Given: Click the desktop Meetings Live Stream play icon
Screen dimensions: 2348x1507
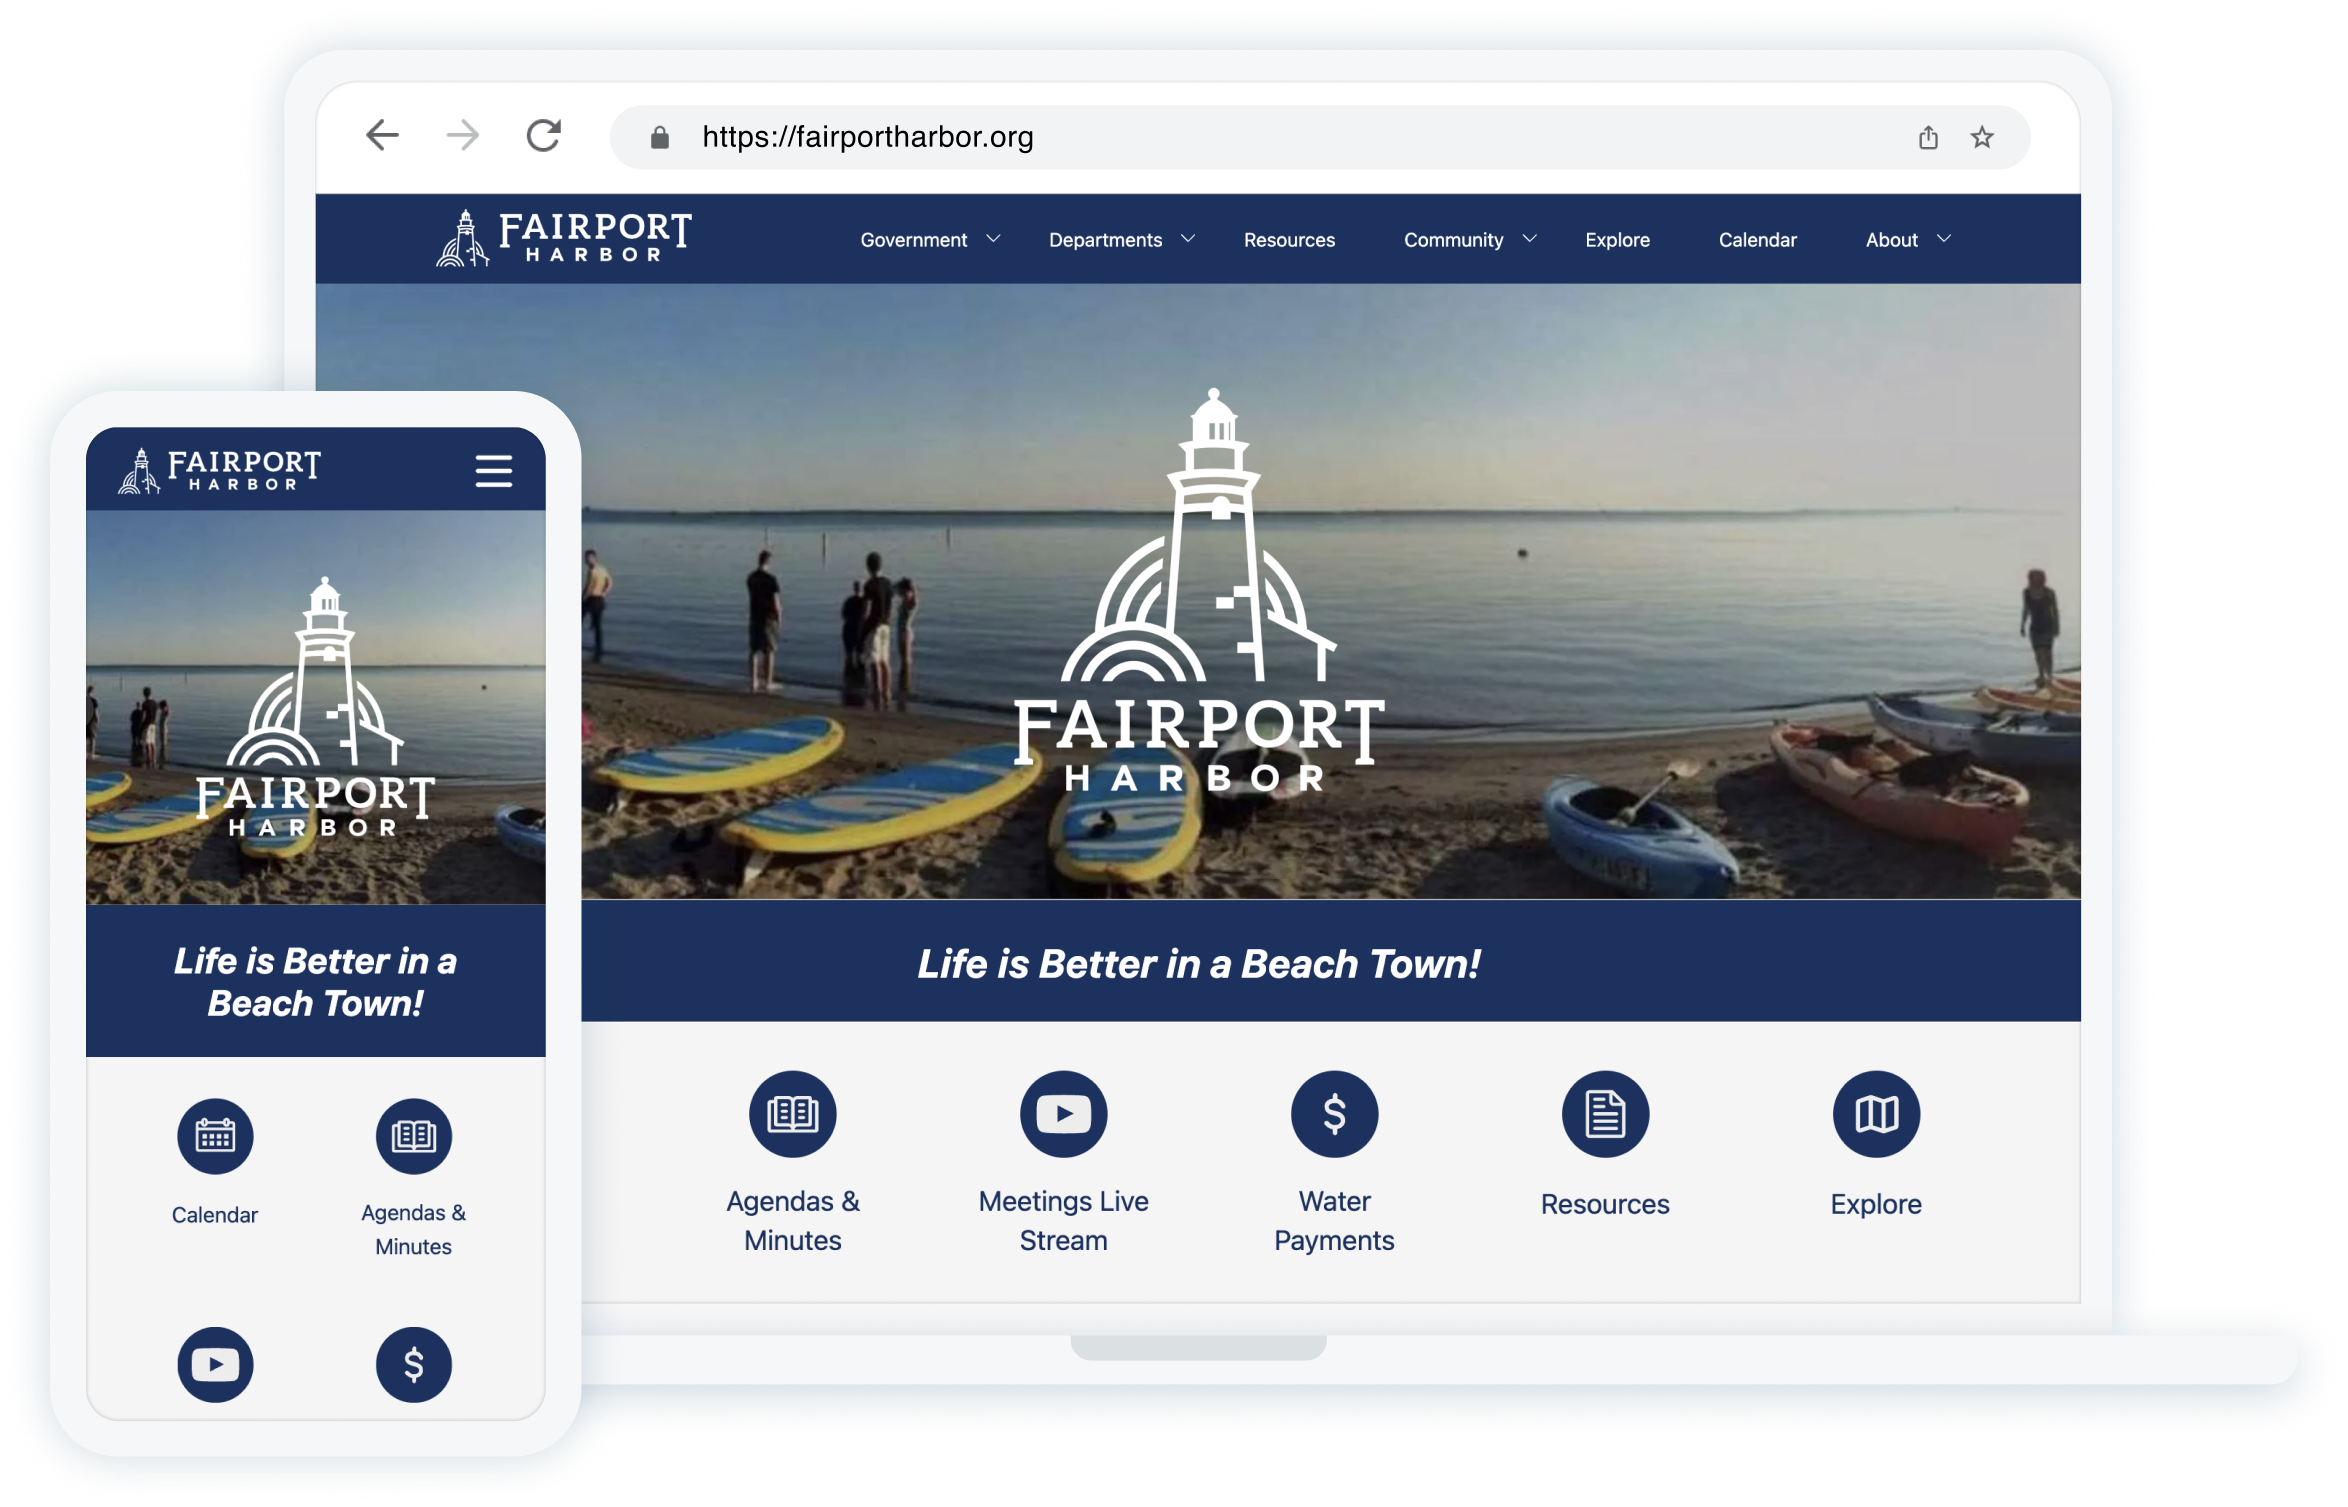Looking at the screenshot, I should (x=1064, y=1114).
